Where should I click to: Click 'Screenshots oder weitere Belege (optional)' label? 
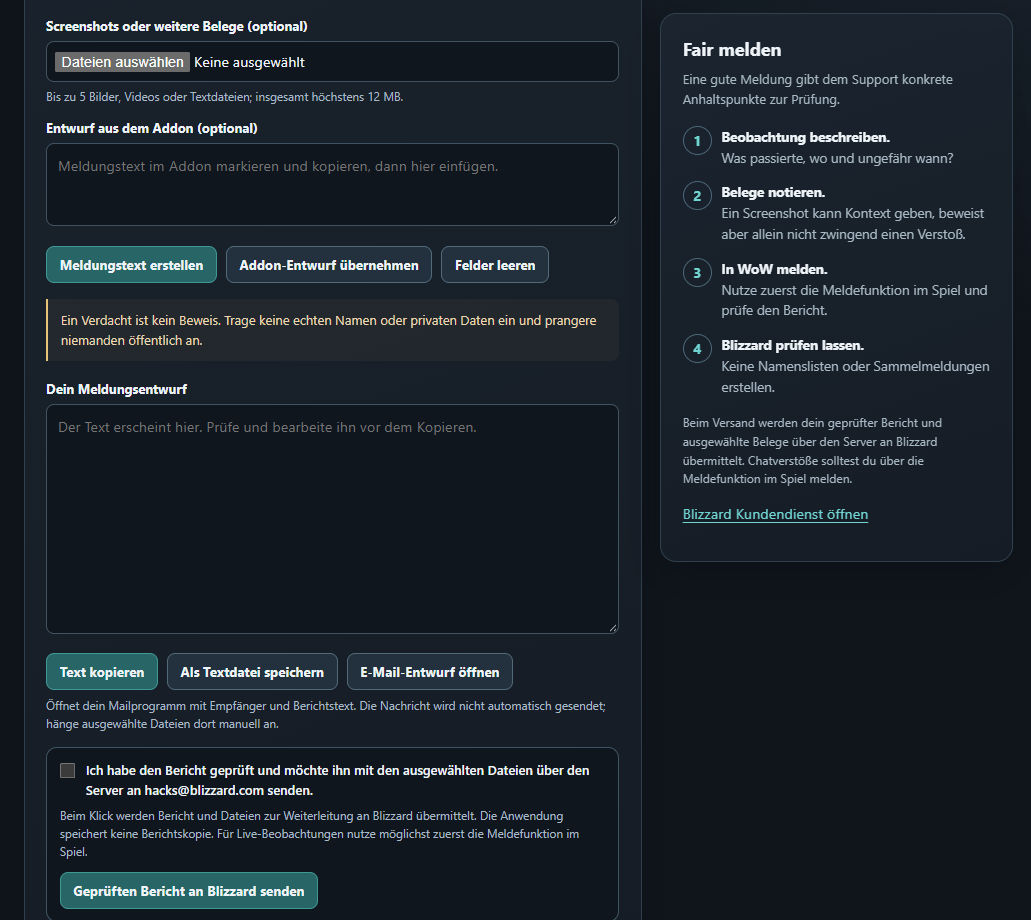177,26
